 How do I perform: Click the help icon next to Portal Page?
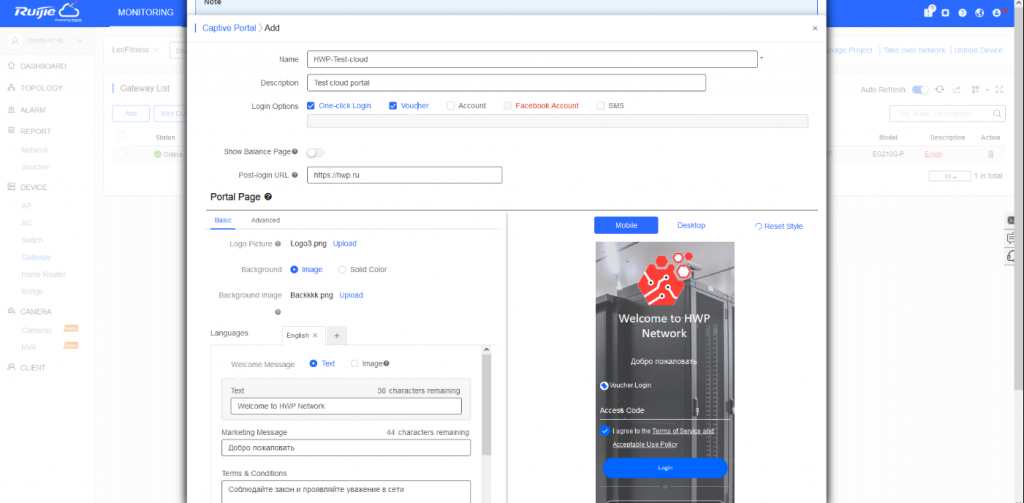pyautogui.click(x=268, y=197)
